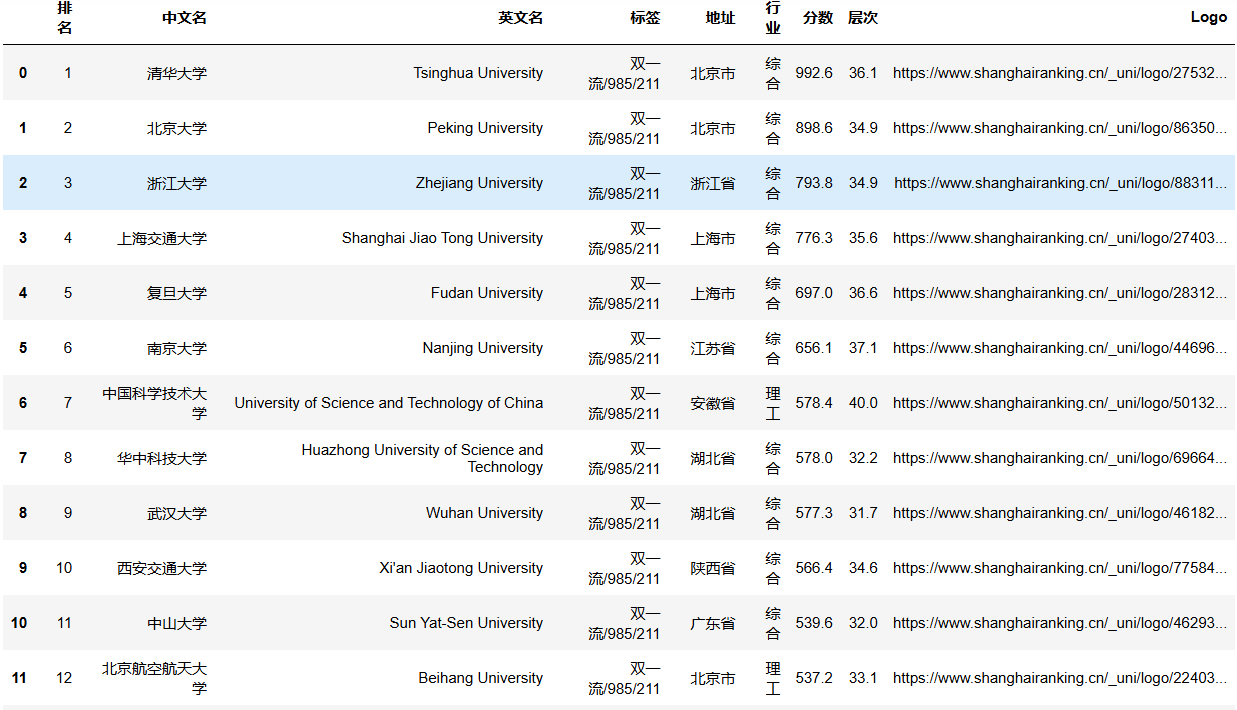
Task: Click the logo URL ending 27532...
Action: (1060, 73)
